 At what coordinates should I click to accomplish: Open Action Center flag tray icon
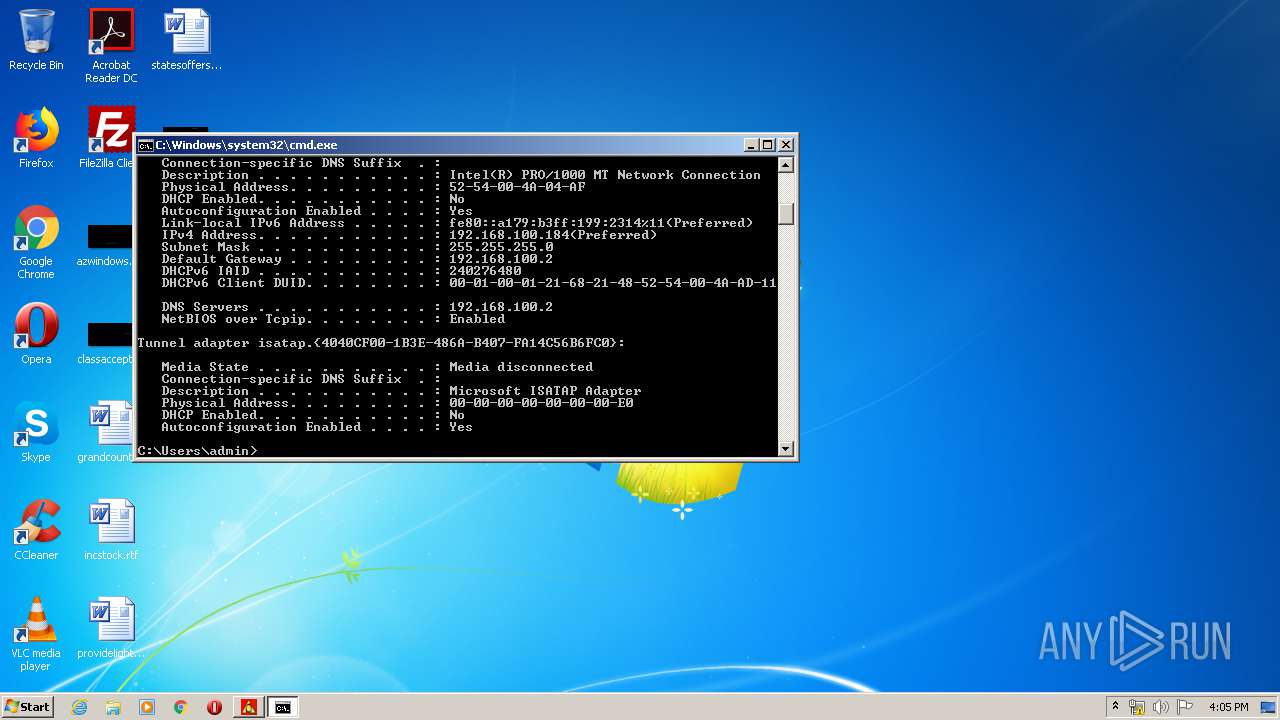click(x=1185, y=707)
